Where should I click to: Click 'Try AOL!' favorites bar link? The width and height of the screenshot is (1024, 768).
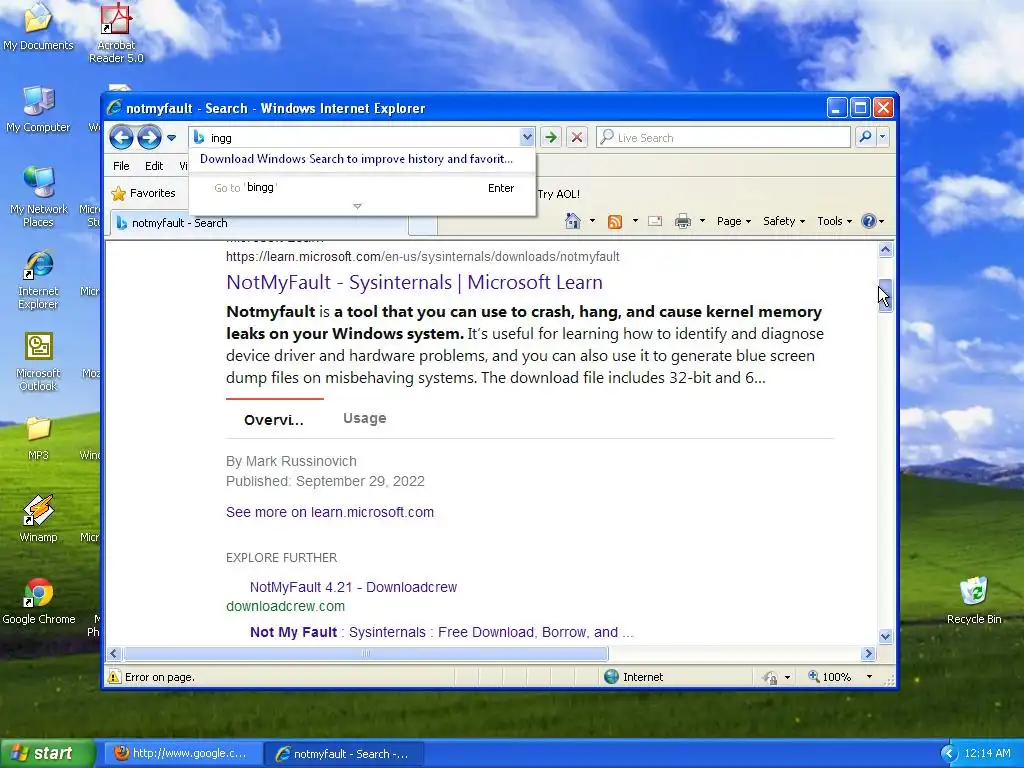click(558, 194)
